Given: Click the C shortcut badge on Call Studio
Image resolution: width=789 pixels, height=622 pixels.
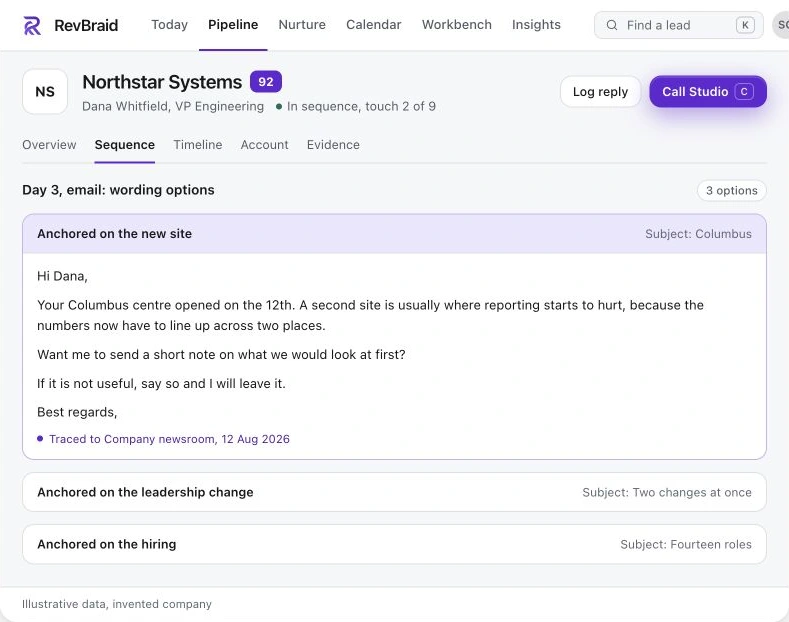Looking at the screenshot, I should pyautogui.click(x=744, y=92).
